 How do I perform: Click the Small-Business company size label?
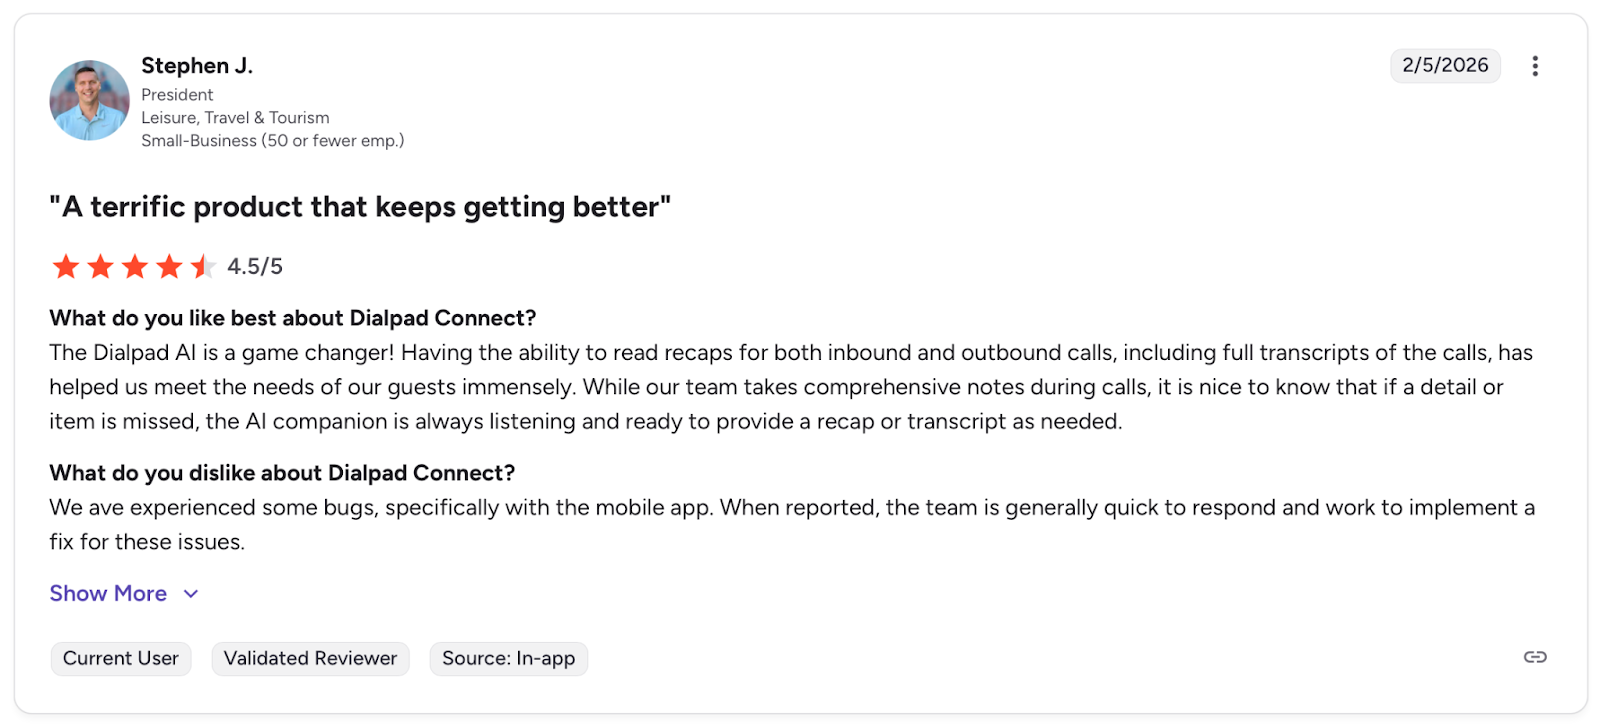[x=272, y=141]
